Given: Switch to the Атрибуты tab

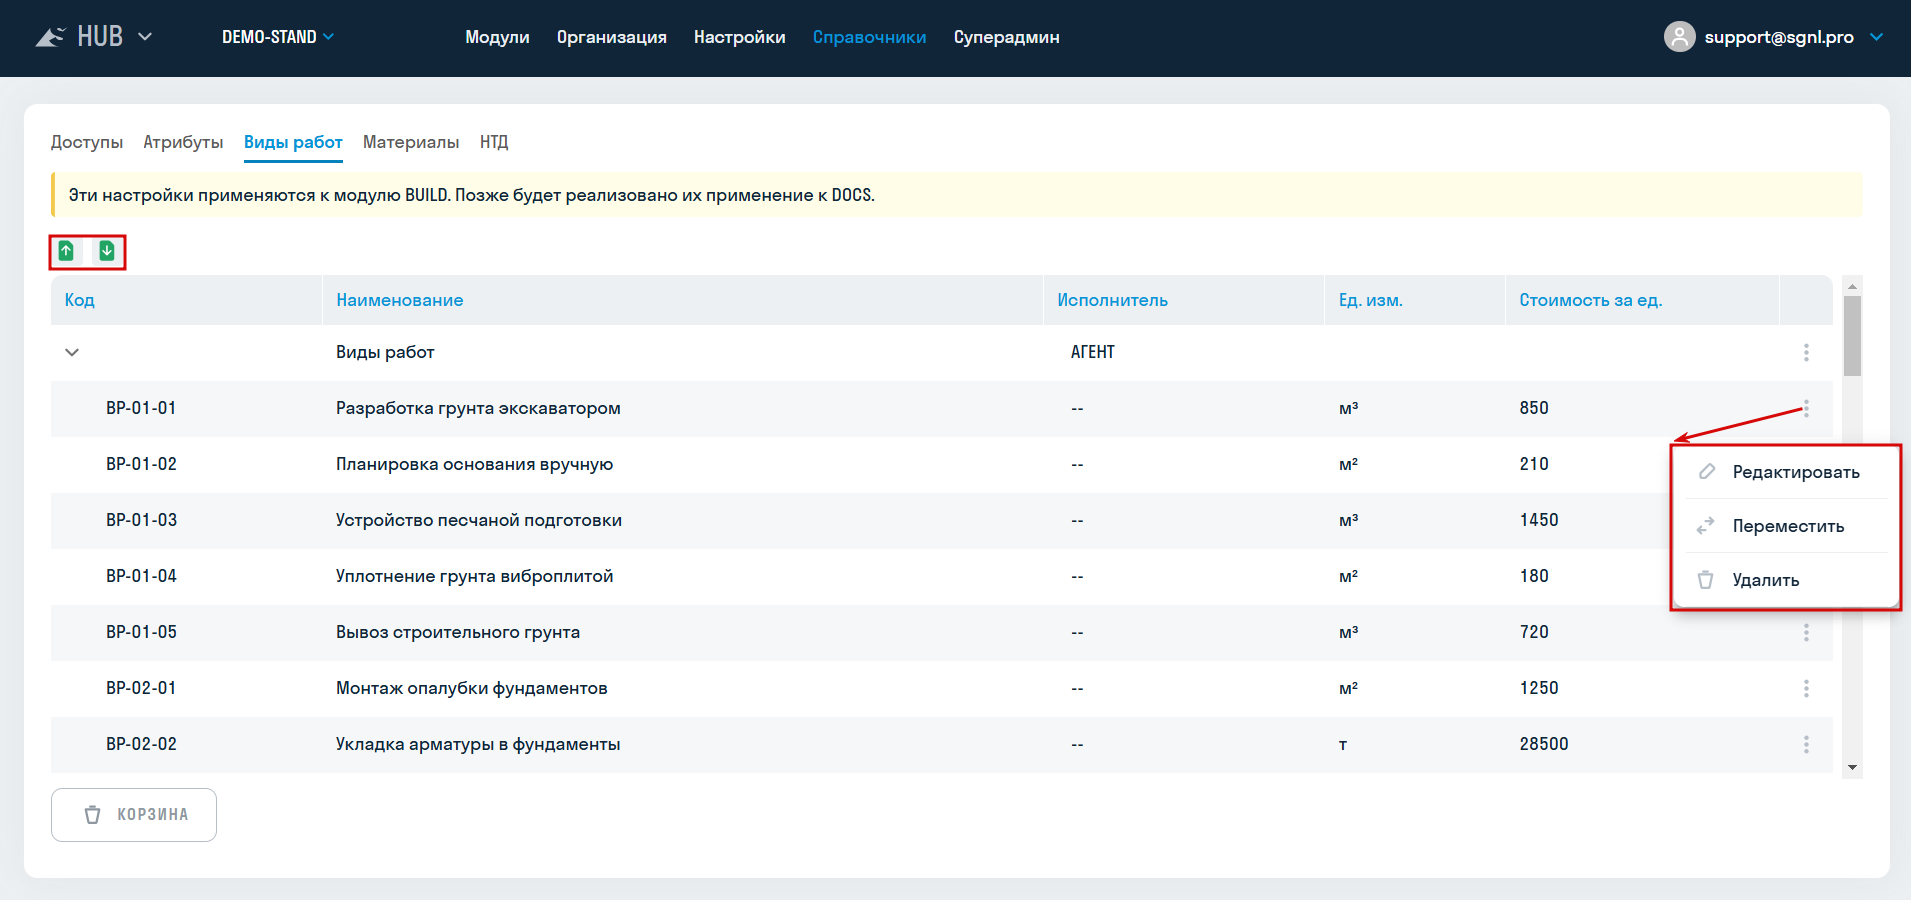Looking at the screenshot, I should tap(183, 142).
